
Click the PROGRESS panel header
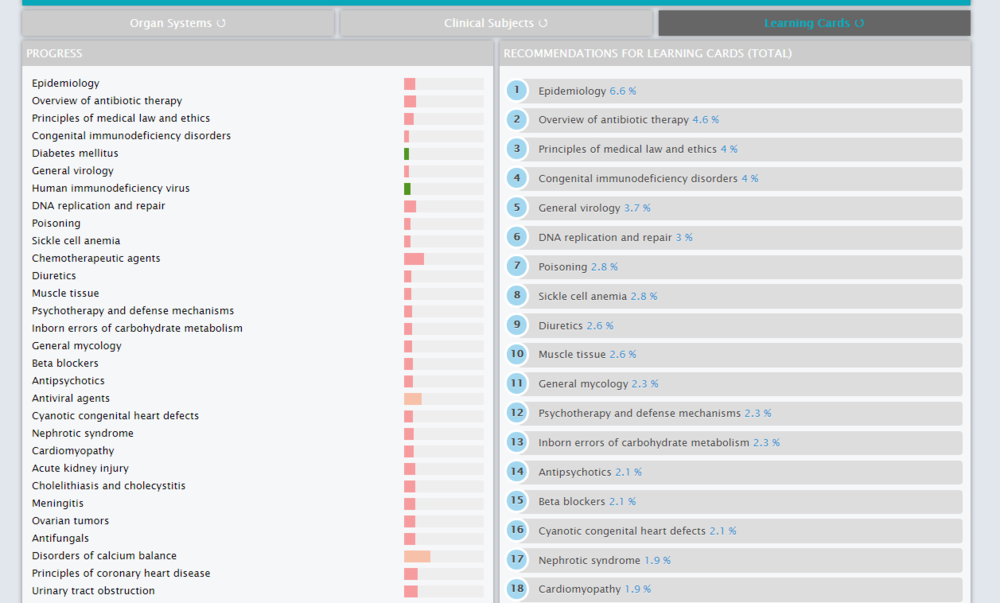(258, 54)
